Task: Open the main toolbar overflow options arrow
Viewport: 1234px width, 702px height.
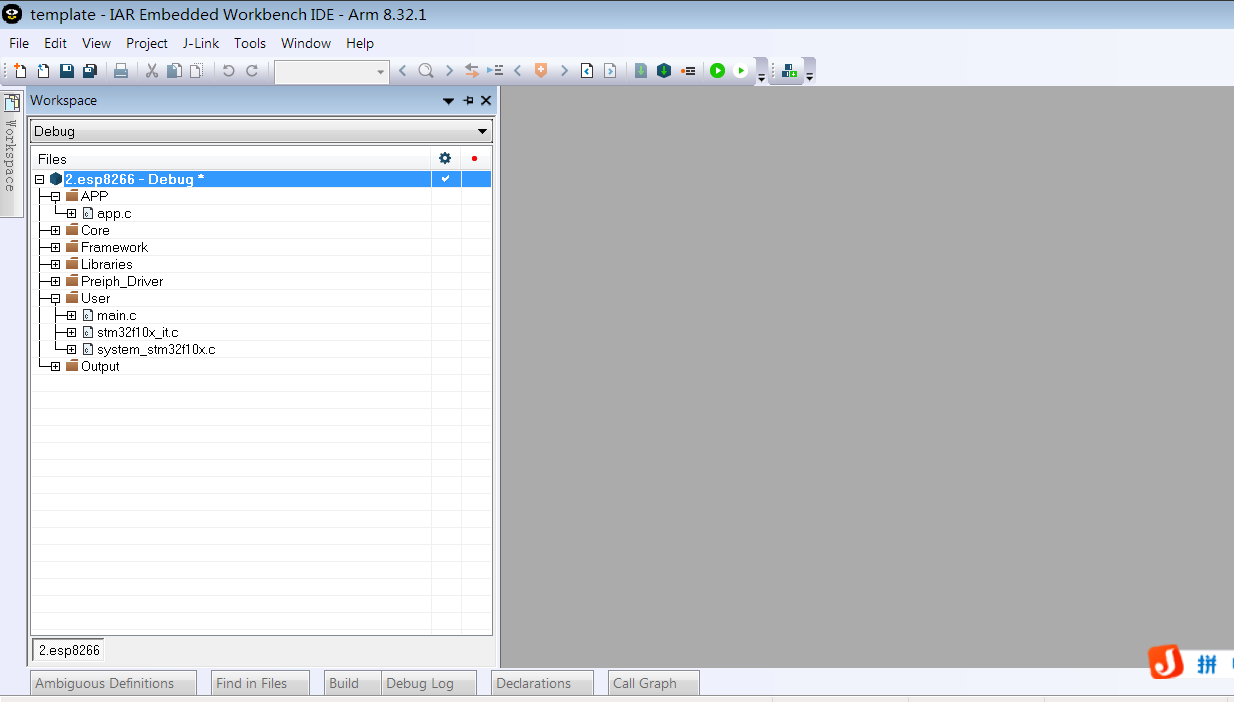Action: [761, 76]
